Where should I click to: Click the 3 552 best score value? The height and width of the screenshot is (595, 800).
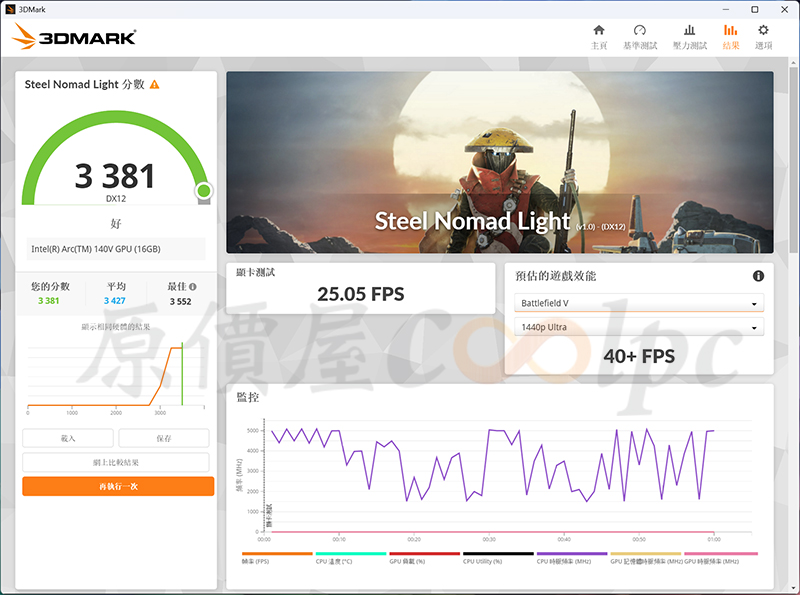click(x=181, y=302)
